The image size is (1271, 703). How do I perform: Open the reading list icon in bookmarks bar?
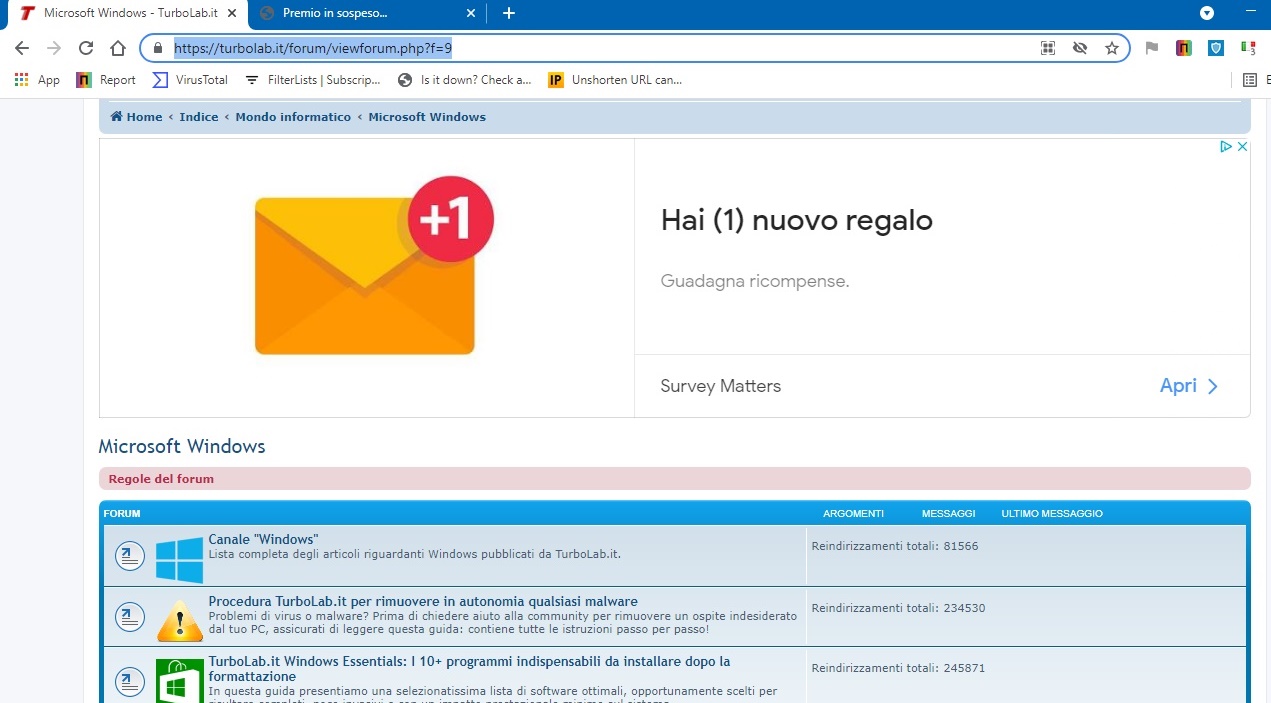1249,80
